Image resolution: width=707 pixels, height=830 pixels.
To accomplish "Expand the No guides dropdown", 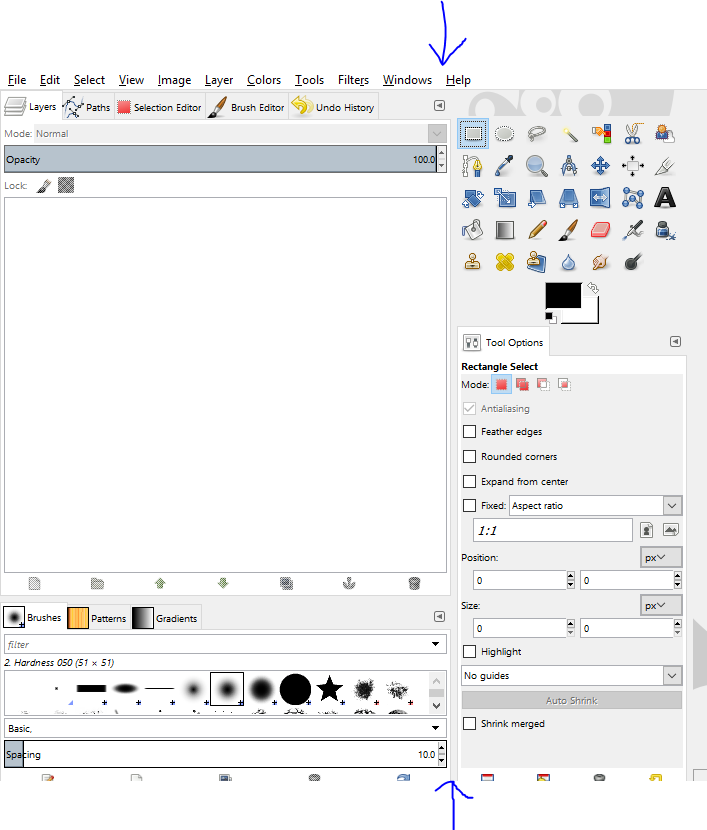I will click(571, 676).
